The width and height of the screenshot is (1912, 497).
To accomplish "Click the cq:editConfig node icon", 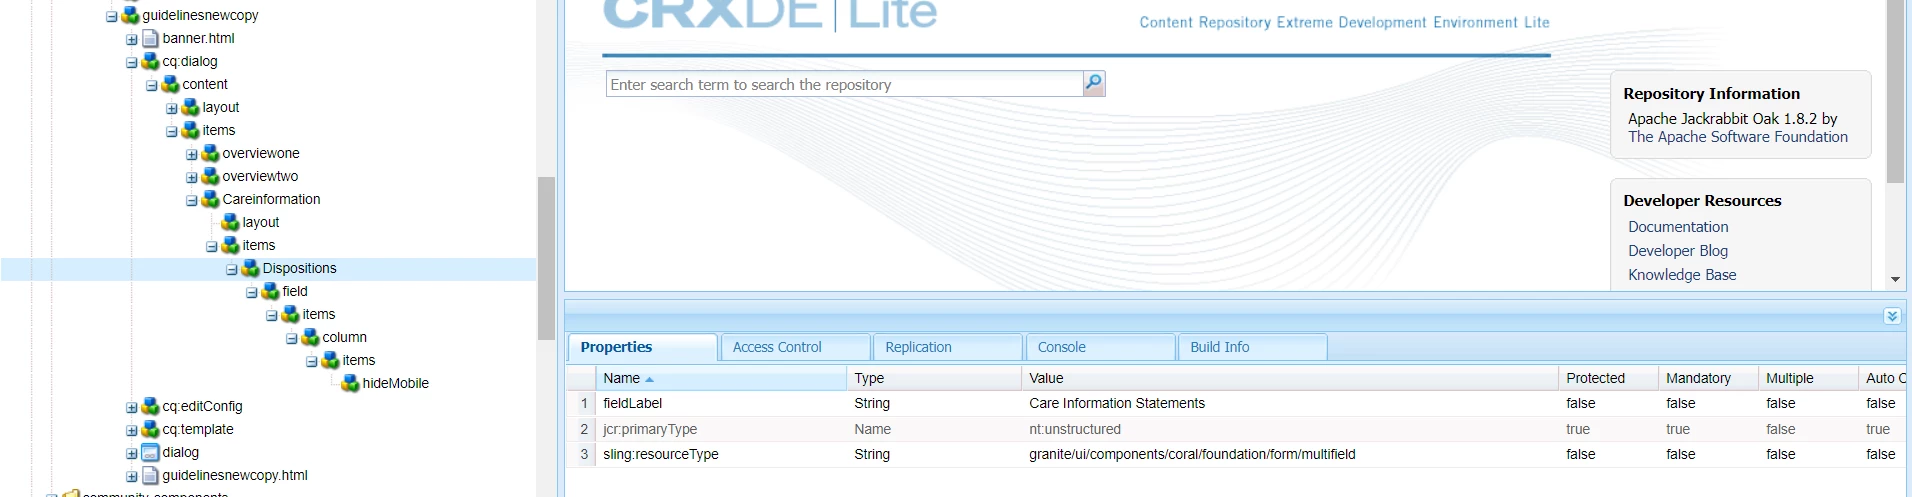I will tap(151, 406).
